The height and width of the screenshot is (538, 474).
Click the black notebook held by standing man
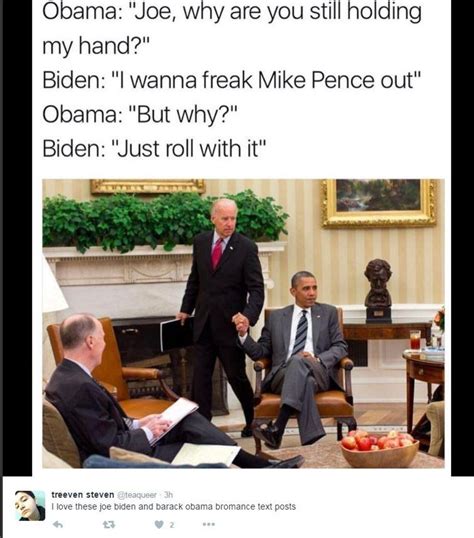coord(173,334)
